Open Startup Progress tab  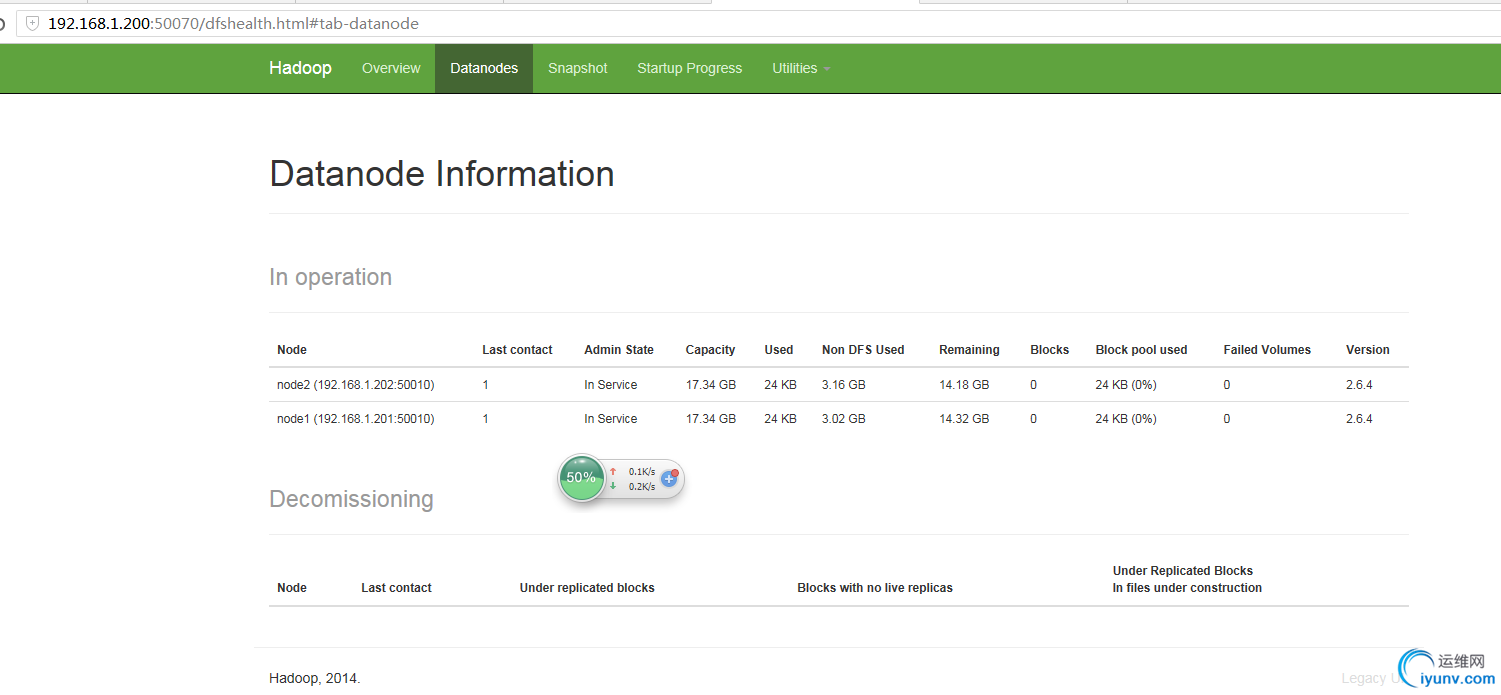(x=689, y=68)
